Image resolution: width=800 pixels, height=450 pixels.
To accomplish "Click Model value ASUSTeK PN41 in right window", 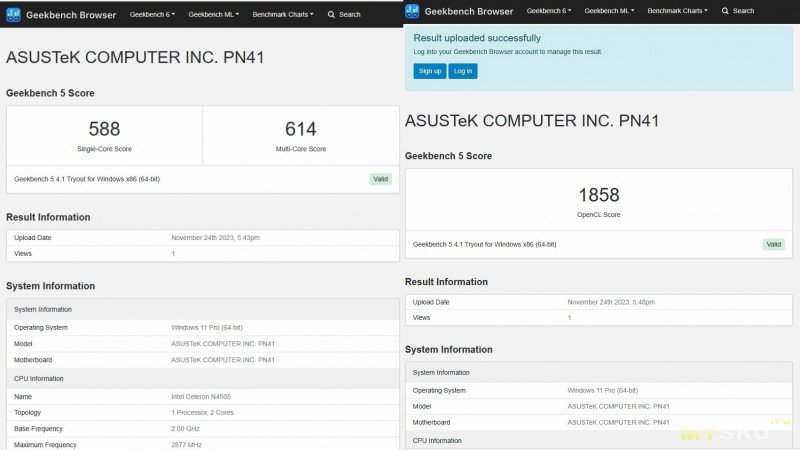I will pyautogui.click(x=618, y=407).
